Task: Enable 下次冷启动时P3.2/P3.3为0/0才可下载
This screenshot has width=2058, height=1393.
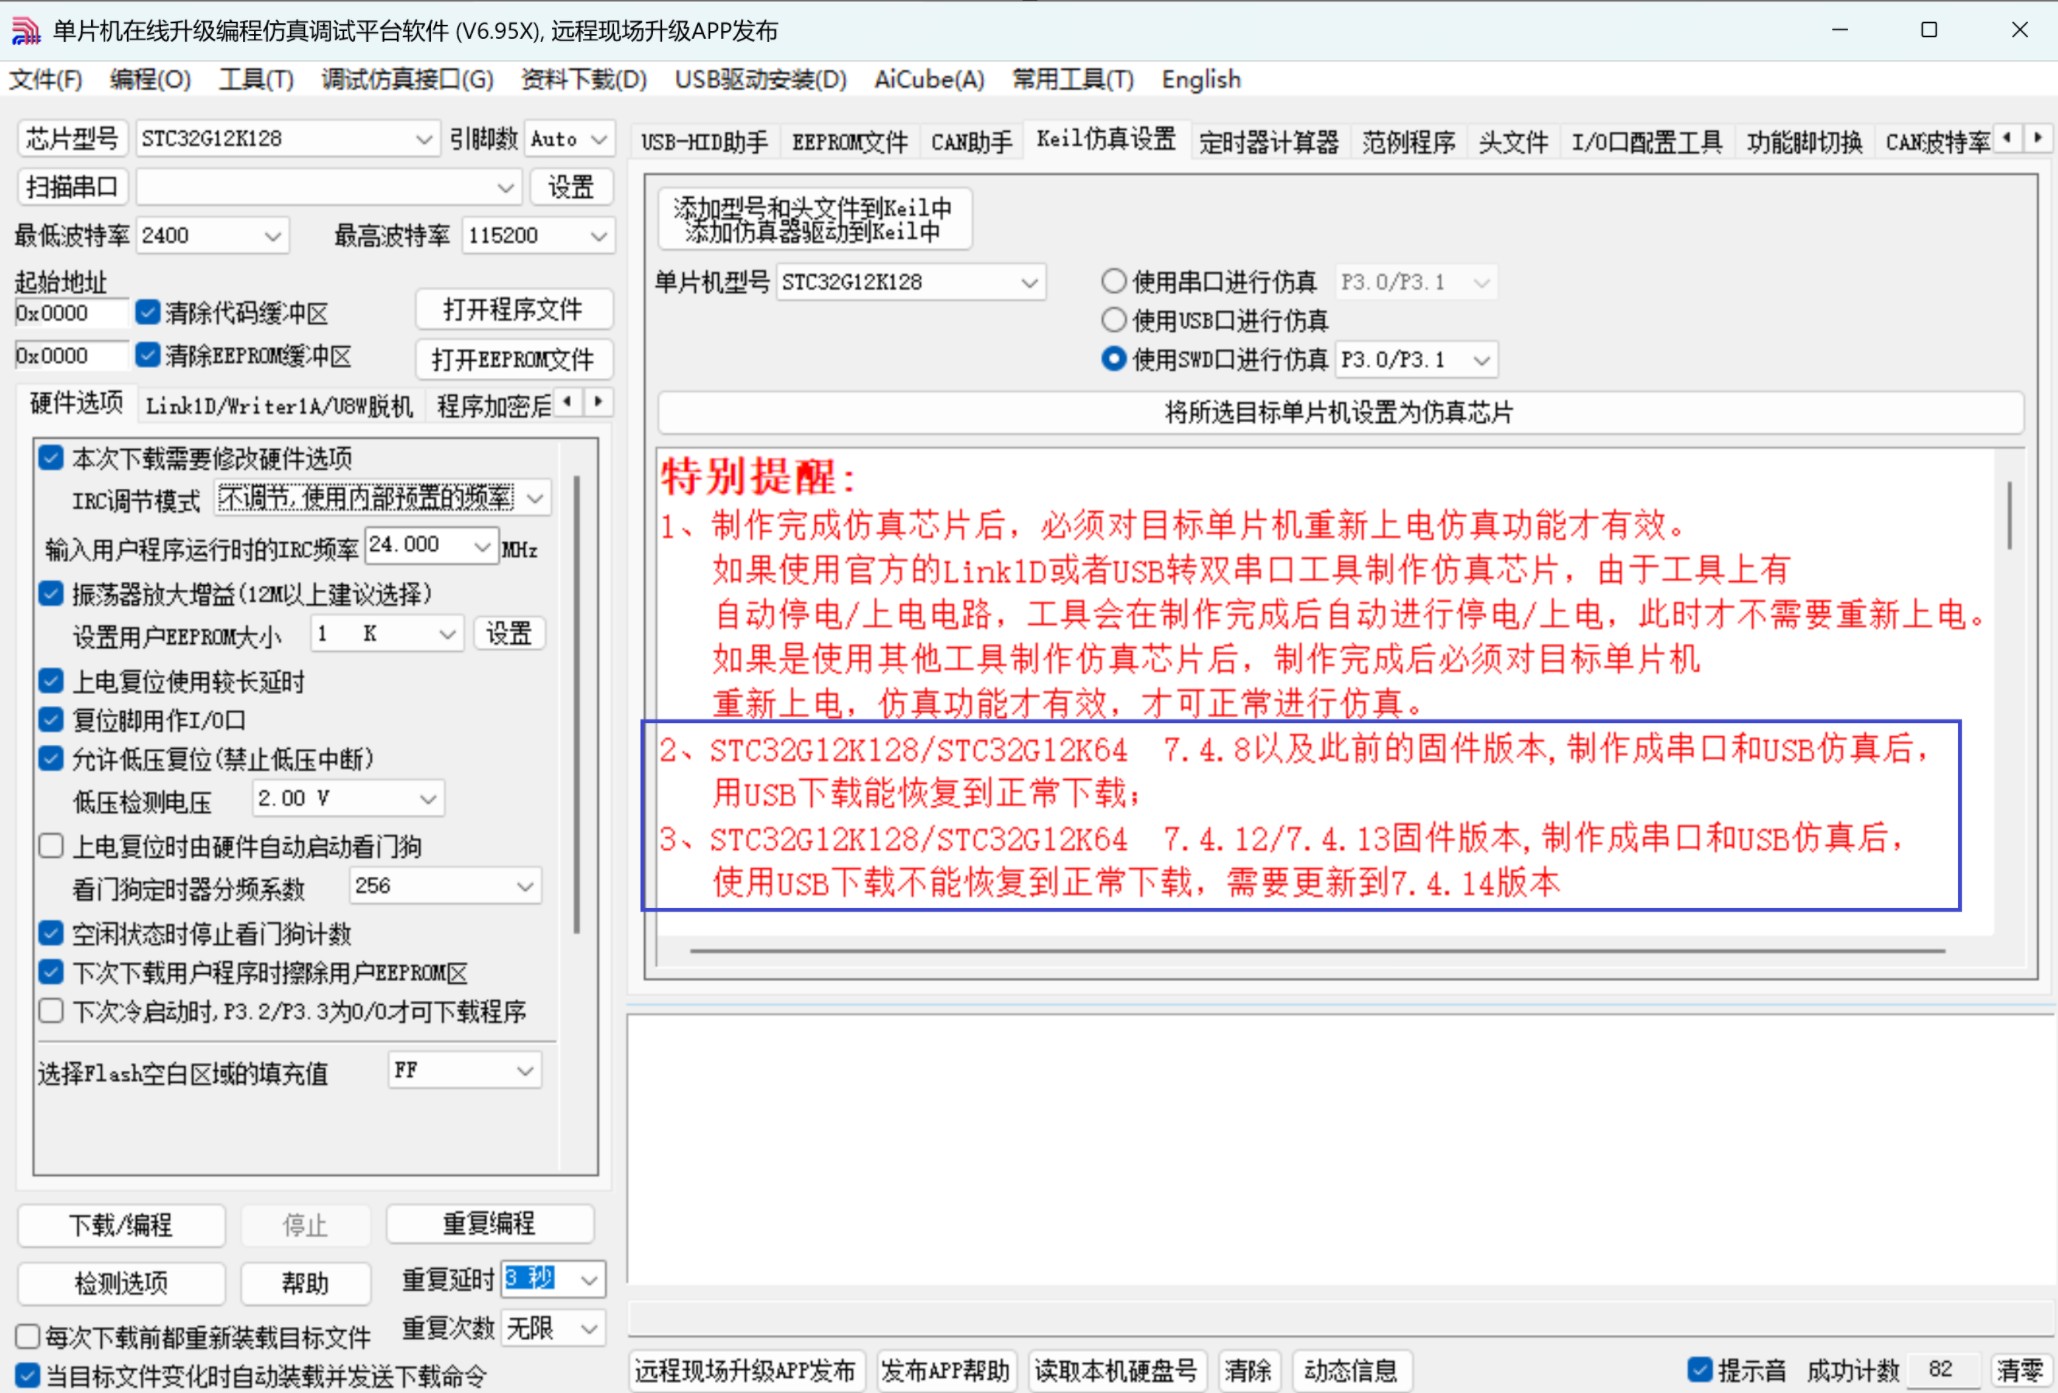Action: [51, 1011]
